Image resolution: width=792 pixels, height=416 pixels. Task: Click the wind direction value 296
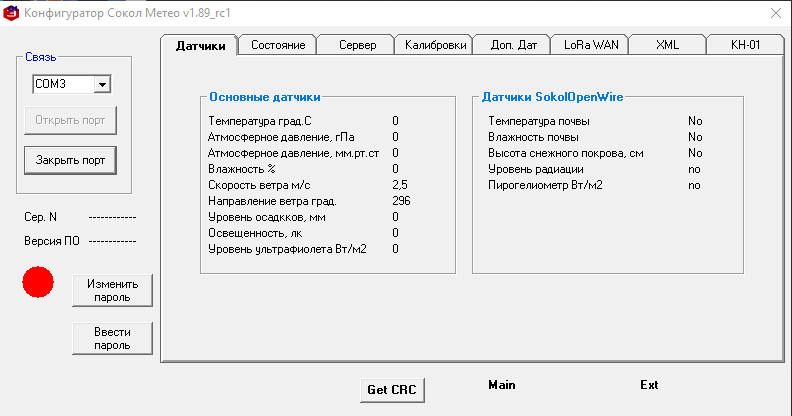(401, 201)
